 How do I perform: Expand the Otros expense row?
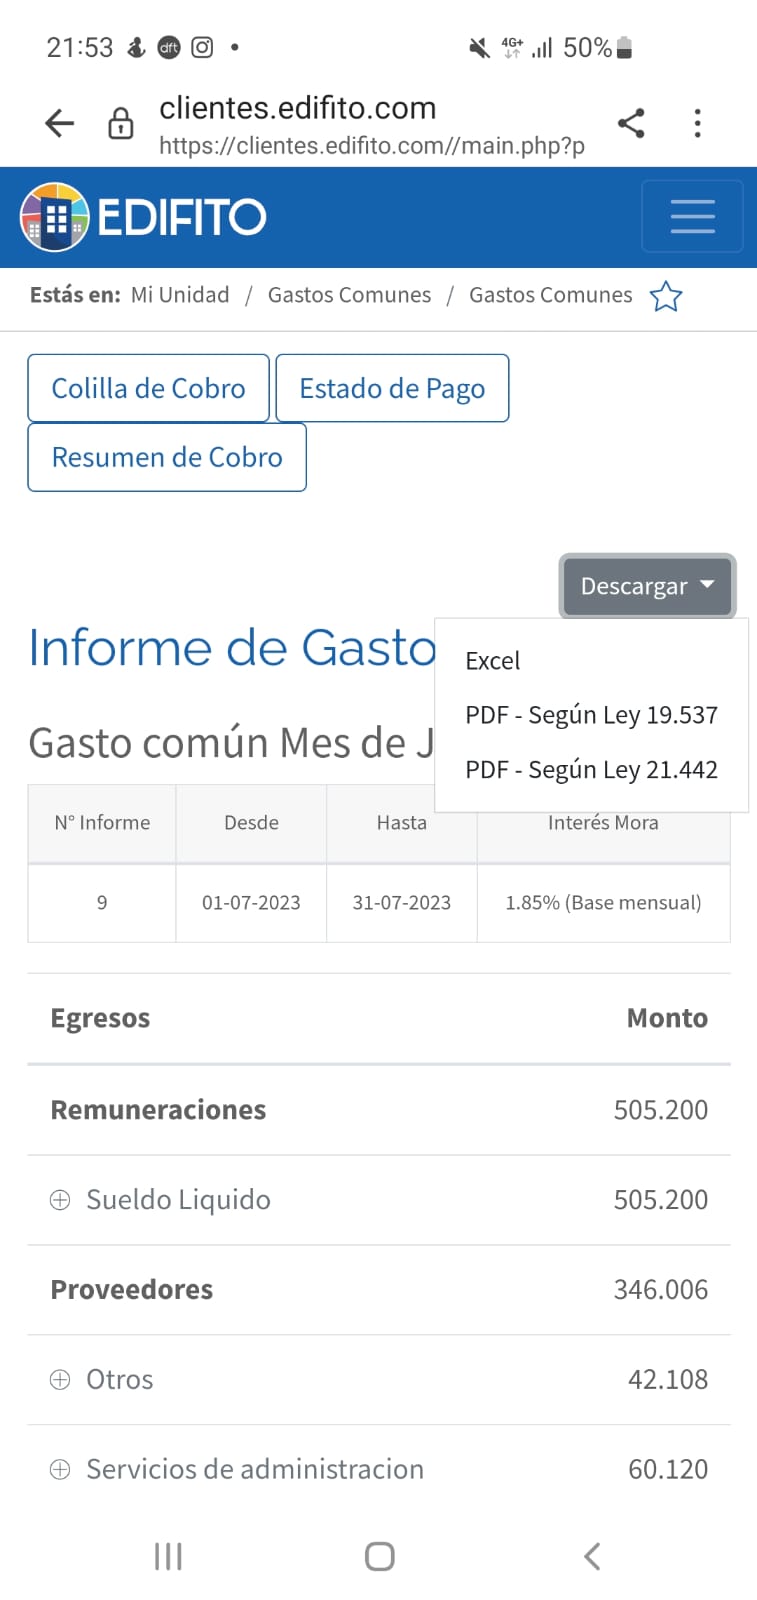(x=60, y=1380)
